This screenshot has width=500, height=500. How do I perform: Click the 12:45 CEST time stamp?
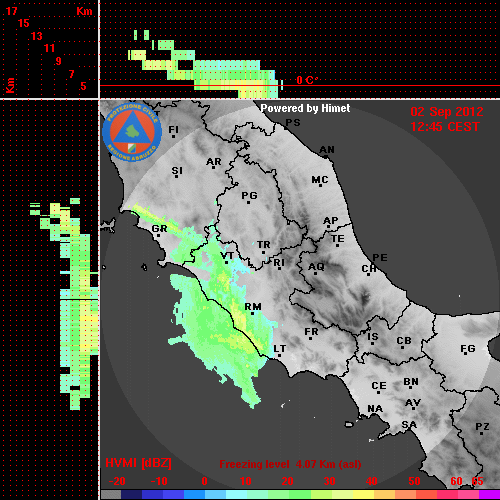pyautogui.click(x=445, y=127)
